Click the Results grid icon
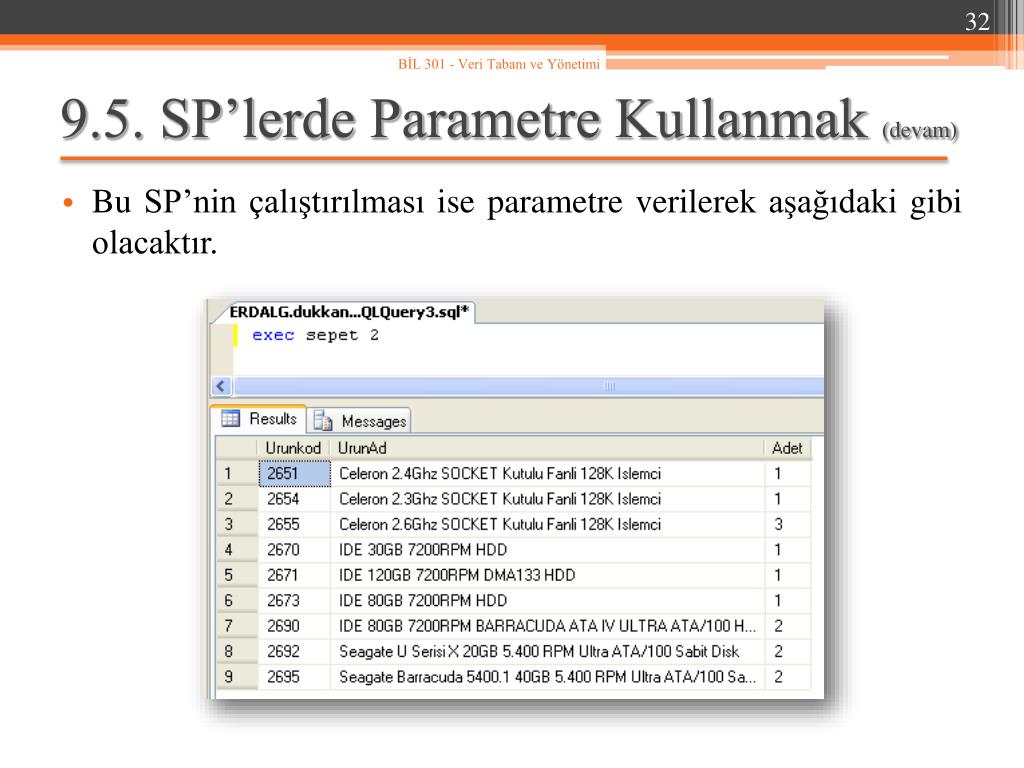 230,419
